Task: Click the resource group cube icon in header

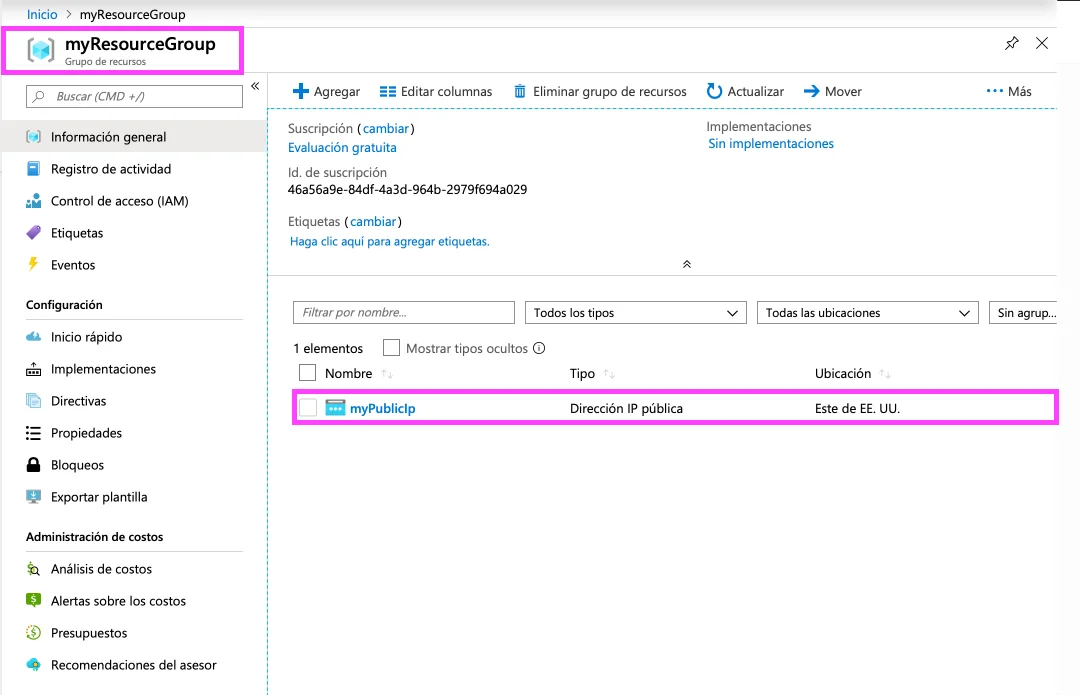Action: [x=41, y=50]
